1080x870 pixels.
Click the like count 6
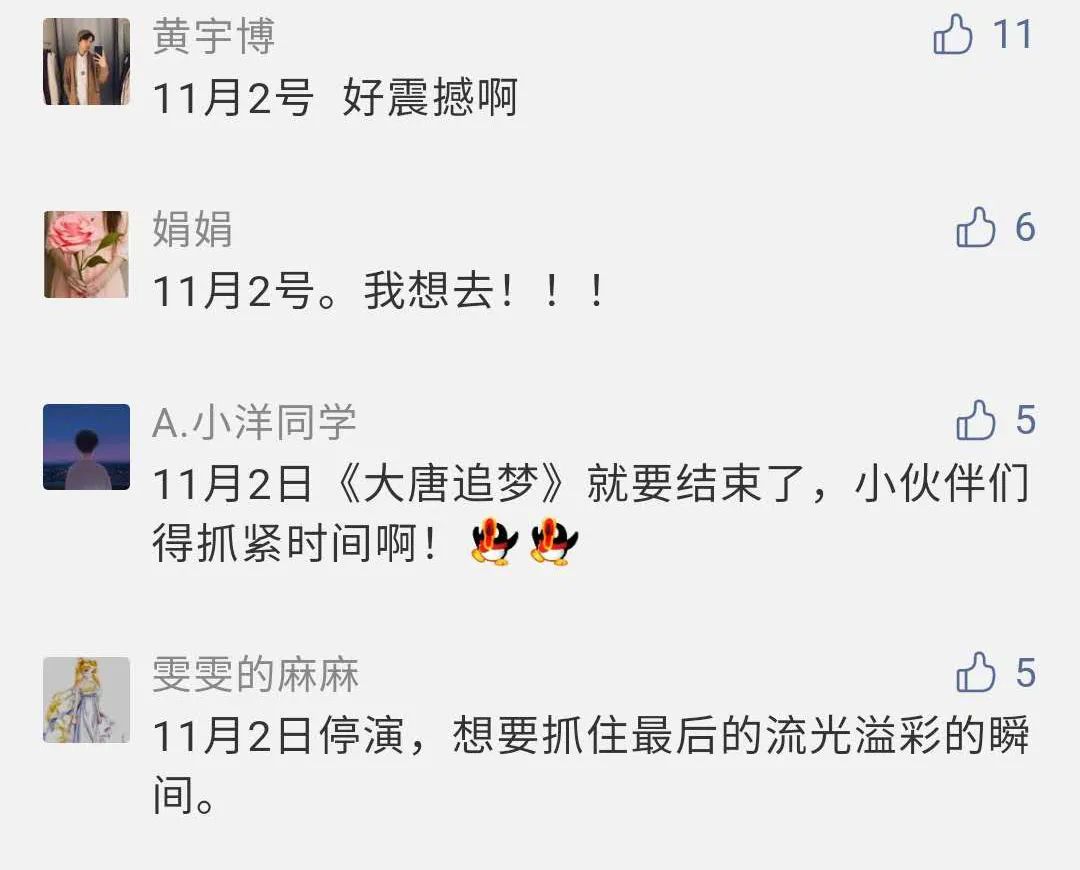[x=1025, y=227]
